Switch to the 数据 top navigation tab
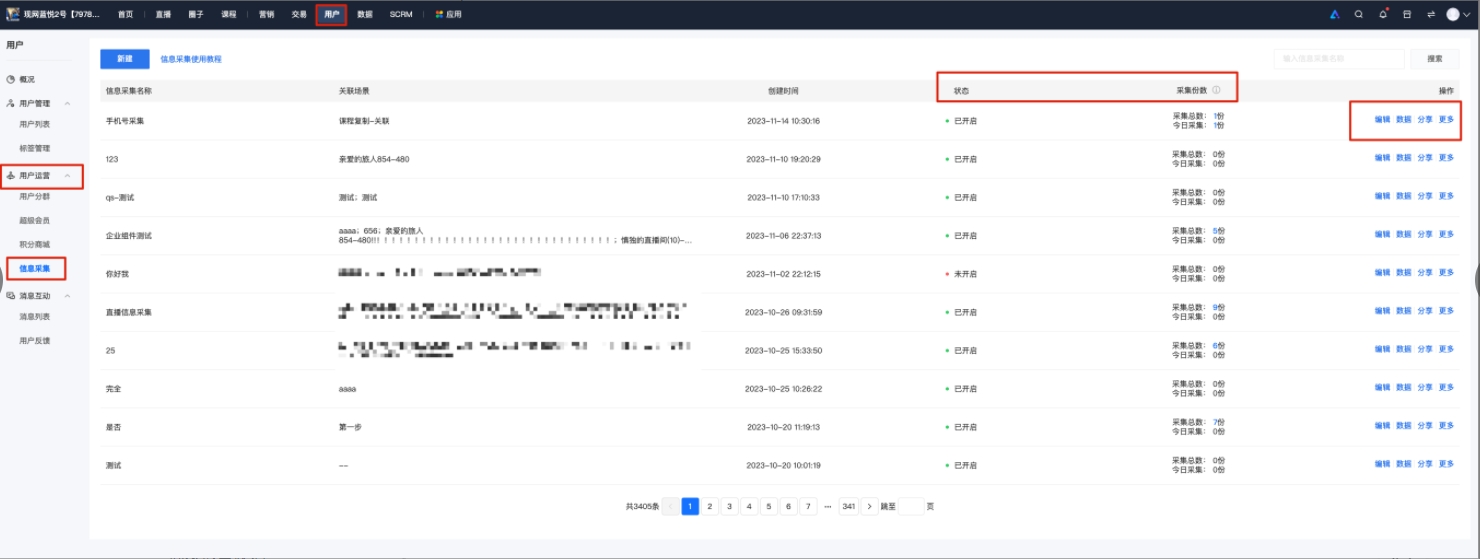1480x559 pixels. tap(365, 15)
